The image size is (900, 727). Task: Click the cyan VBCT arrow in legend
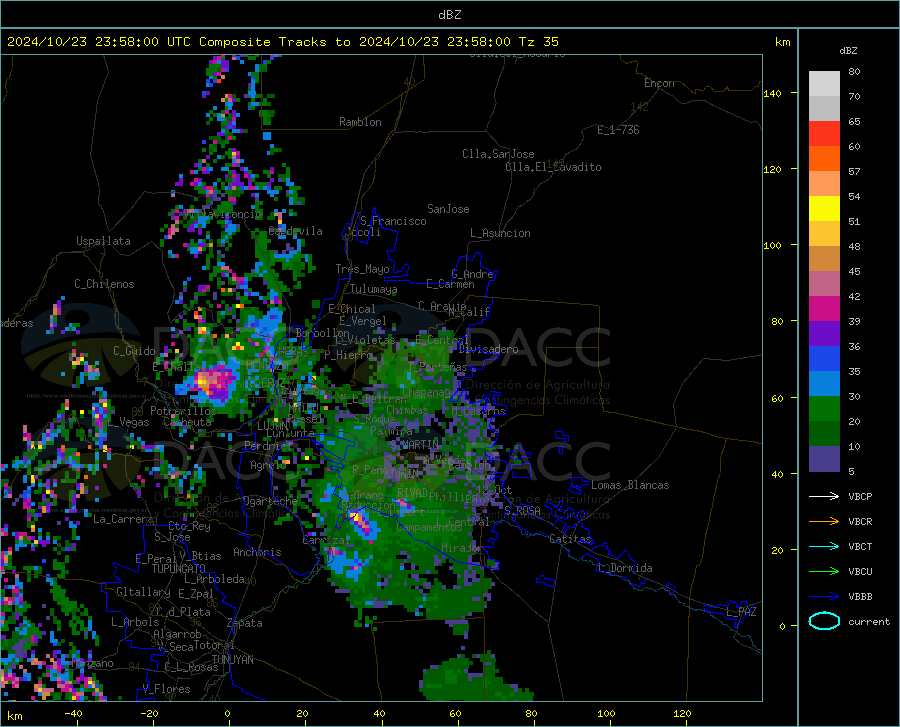tap(824, 546)
